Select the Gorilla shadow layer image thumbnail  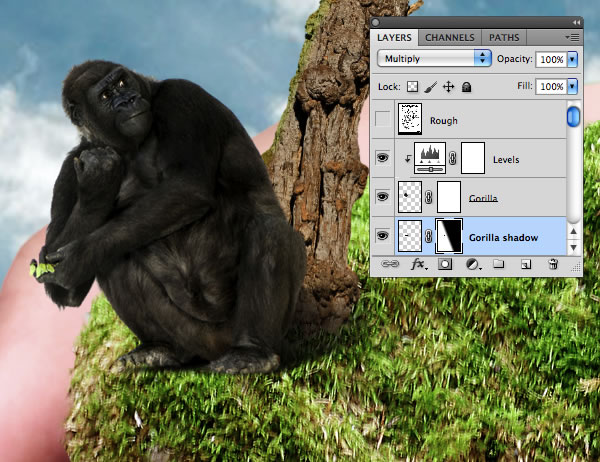tap(410, 236)
